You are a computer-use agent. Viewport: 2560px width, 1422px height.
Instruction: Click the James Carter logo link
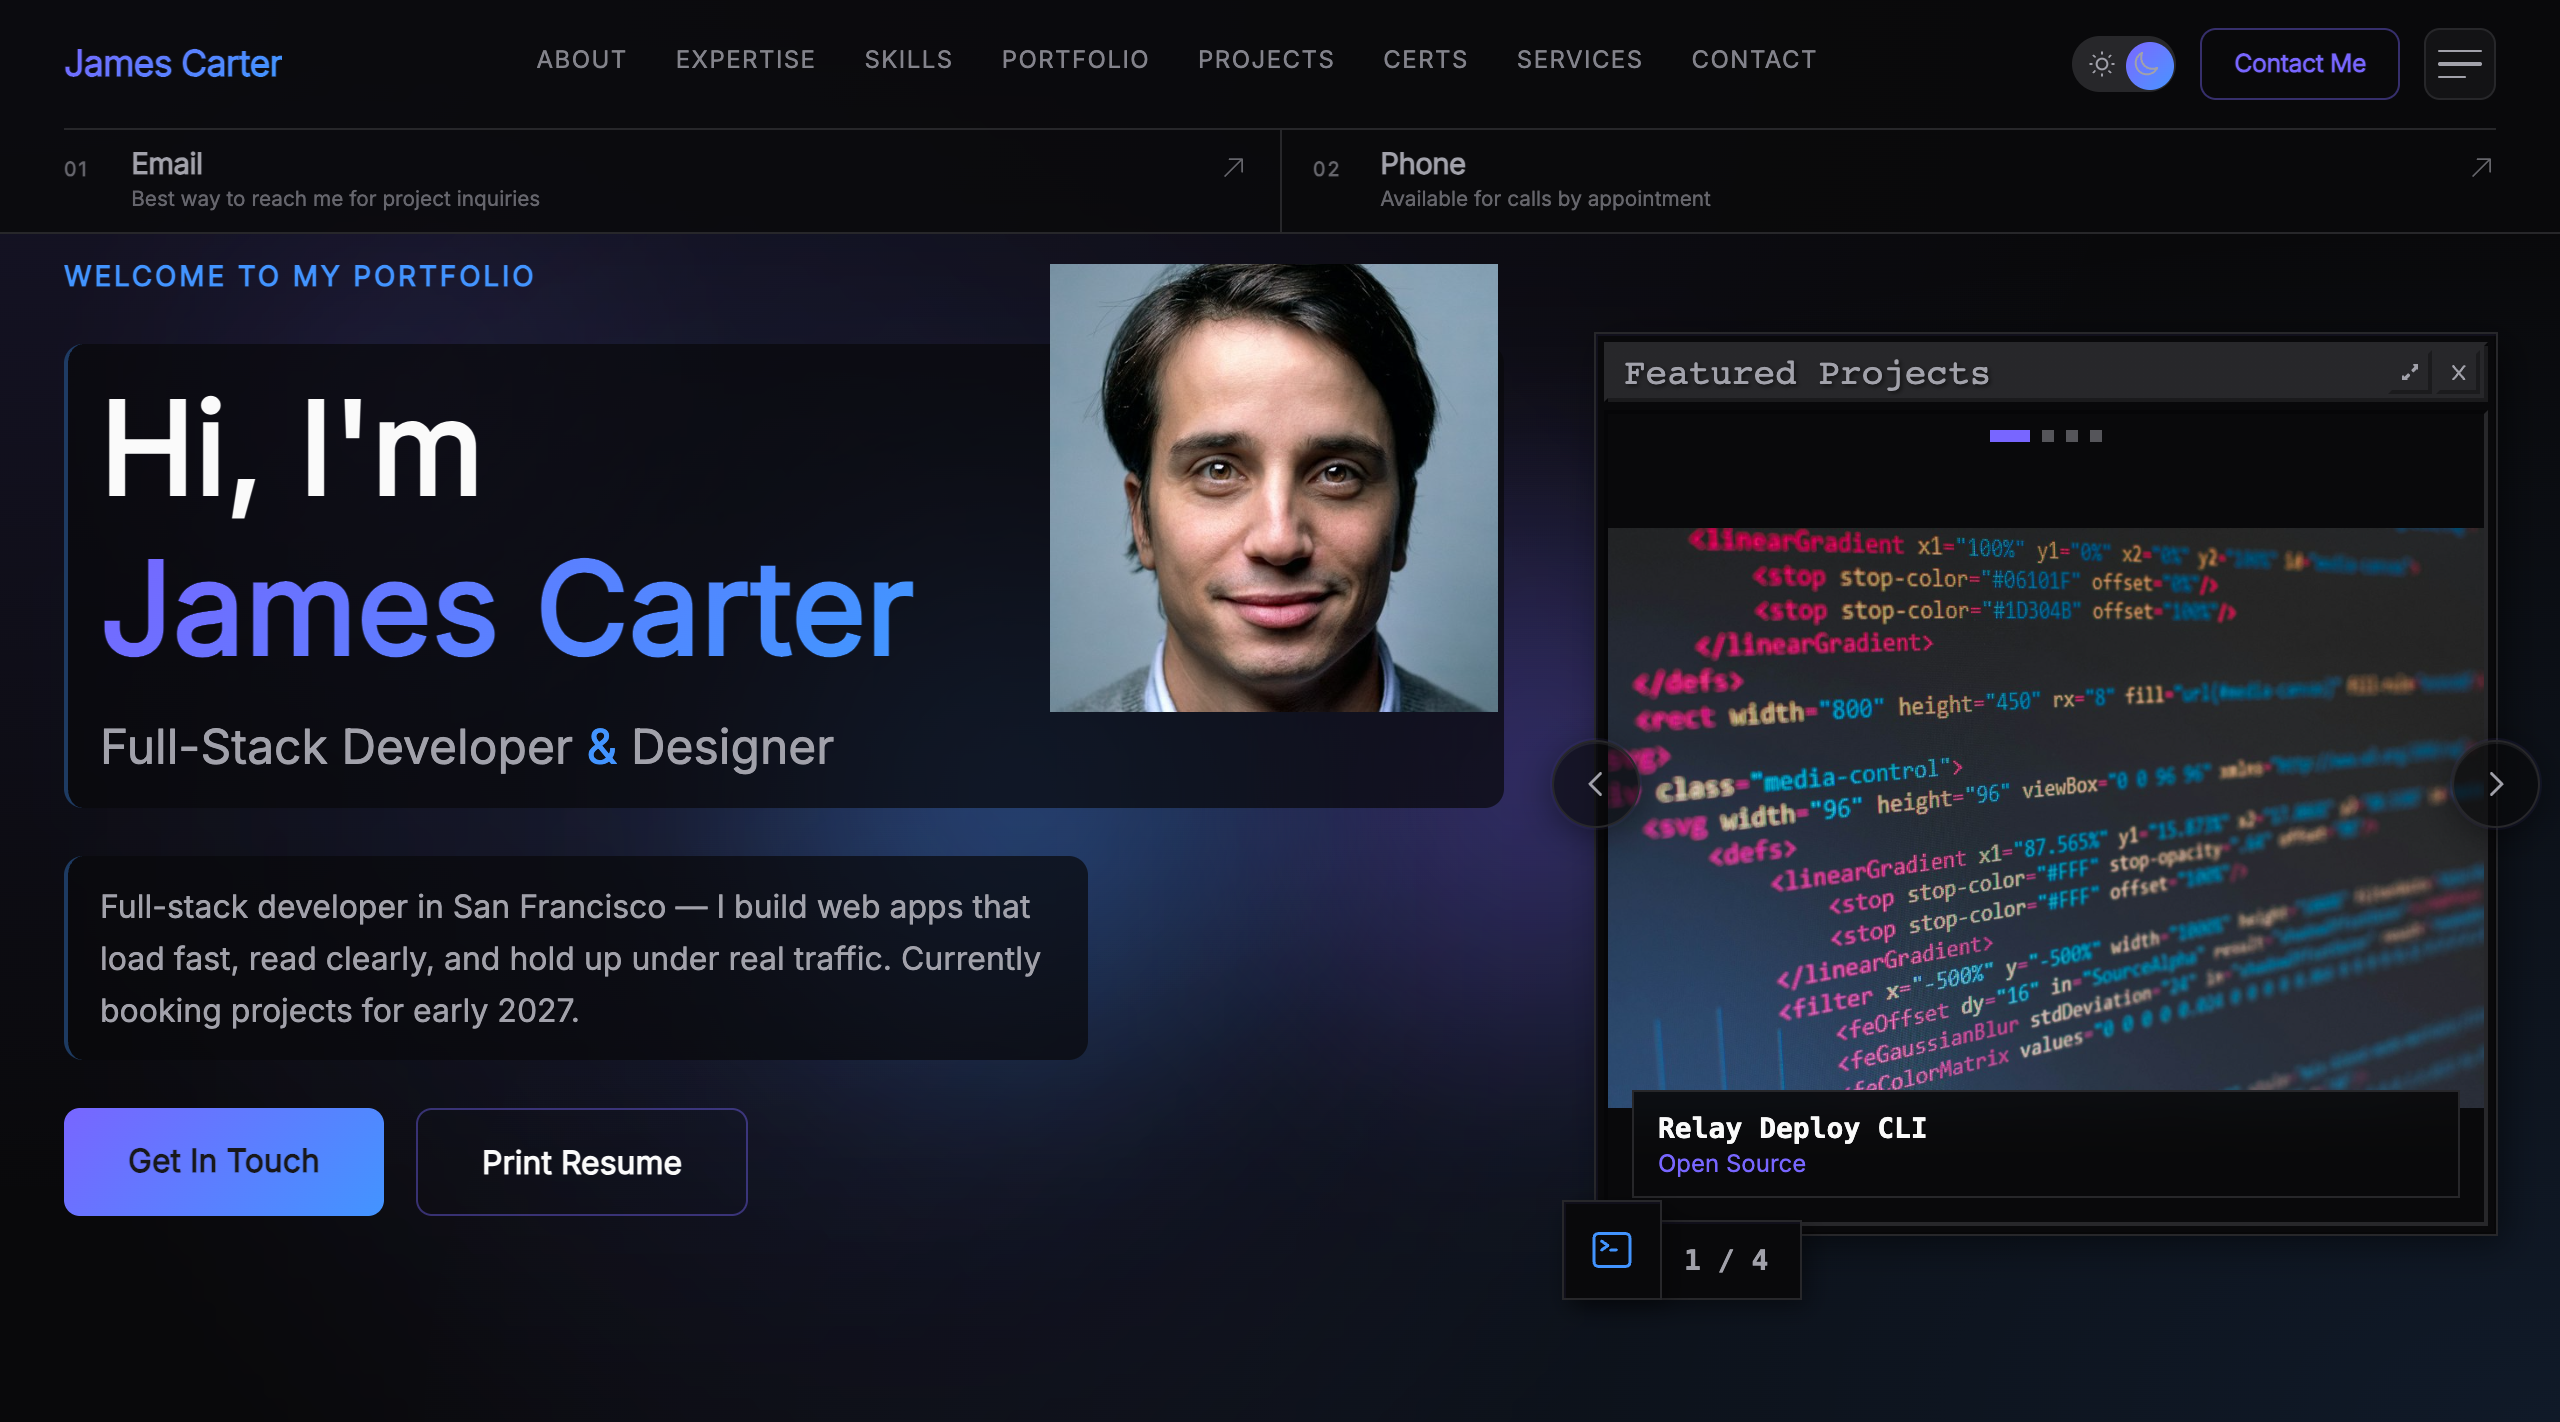(173, 64)
